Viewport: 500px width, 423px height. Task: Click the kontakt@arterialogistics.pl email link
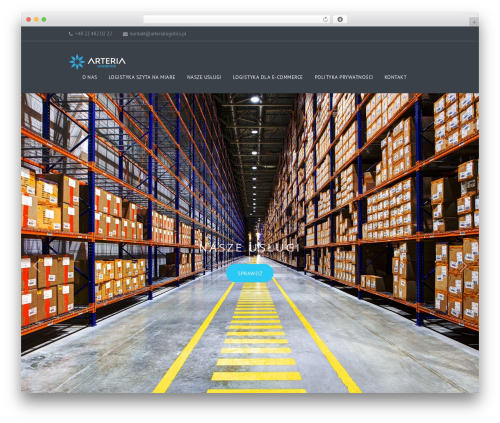(158, 34)
